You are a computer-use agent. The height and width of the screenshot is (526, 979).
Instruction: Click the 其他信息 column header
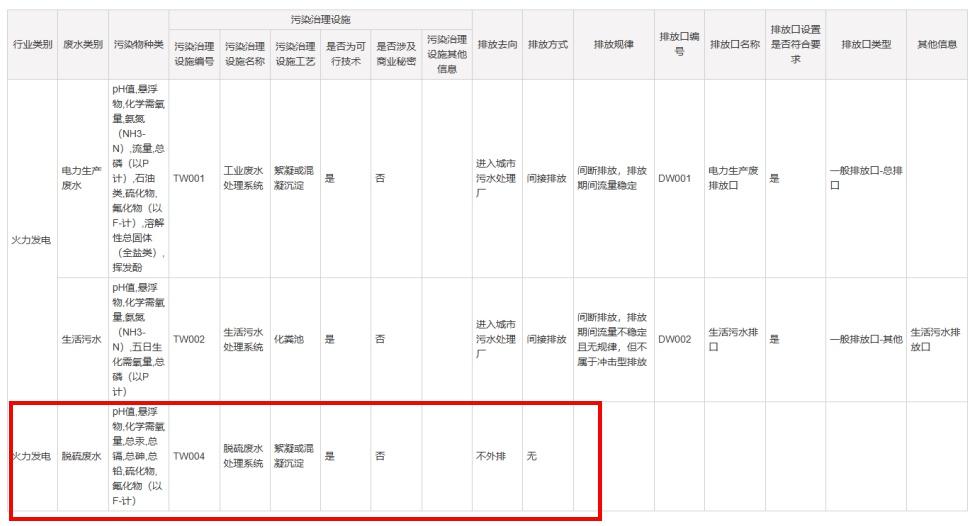point(937,44)
